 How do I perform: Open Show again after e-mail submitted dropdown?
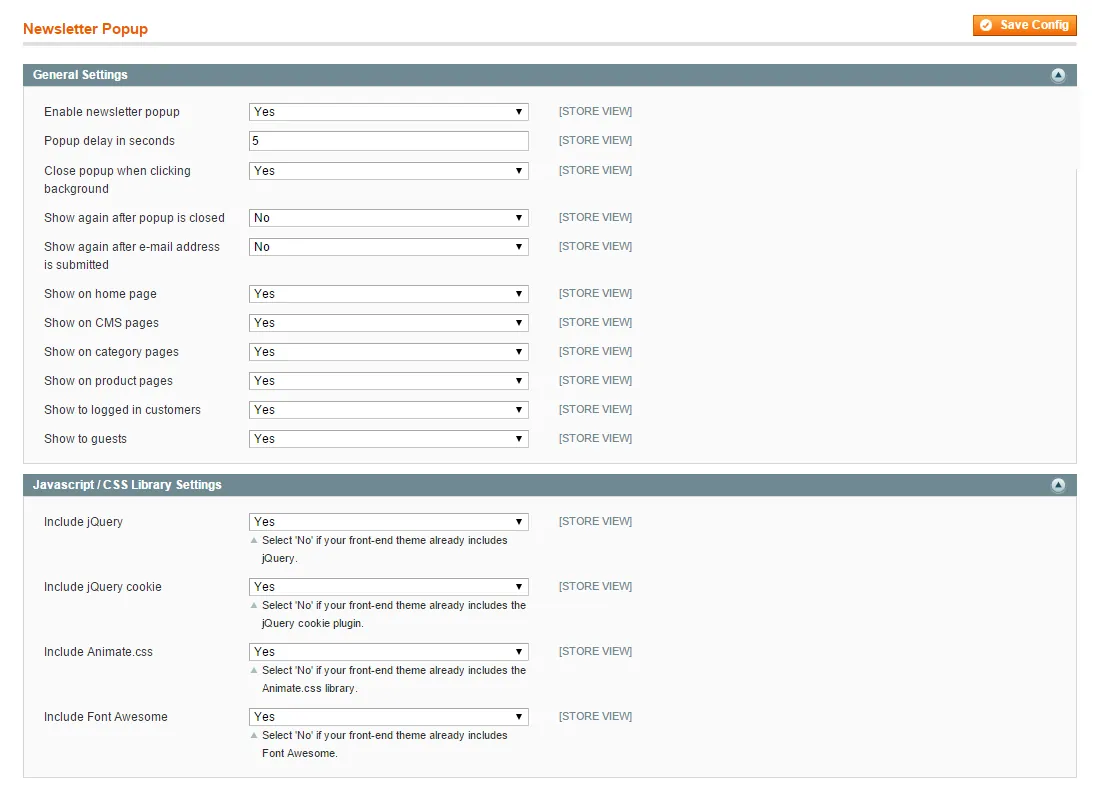[x=389, y=247]
